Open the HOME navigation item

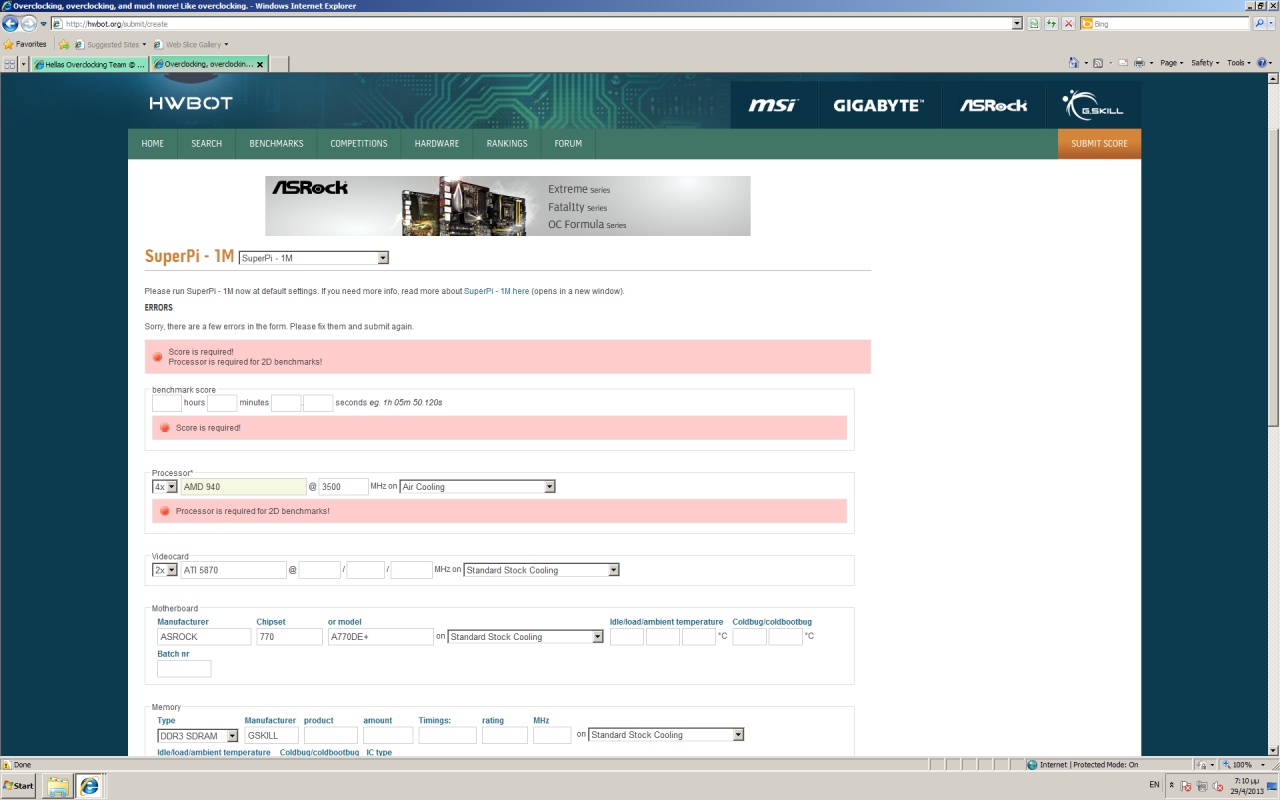152,144
